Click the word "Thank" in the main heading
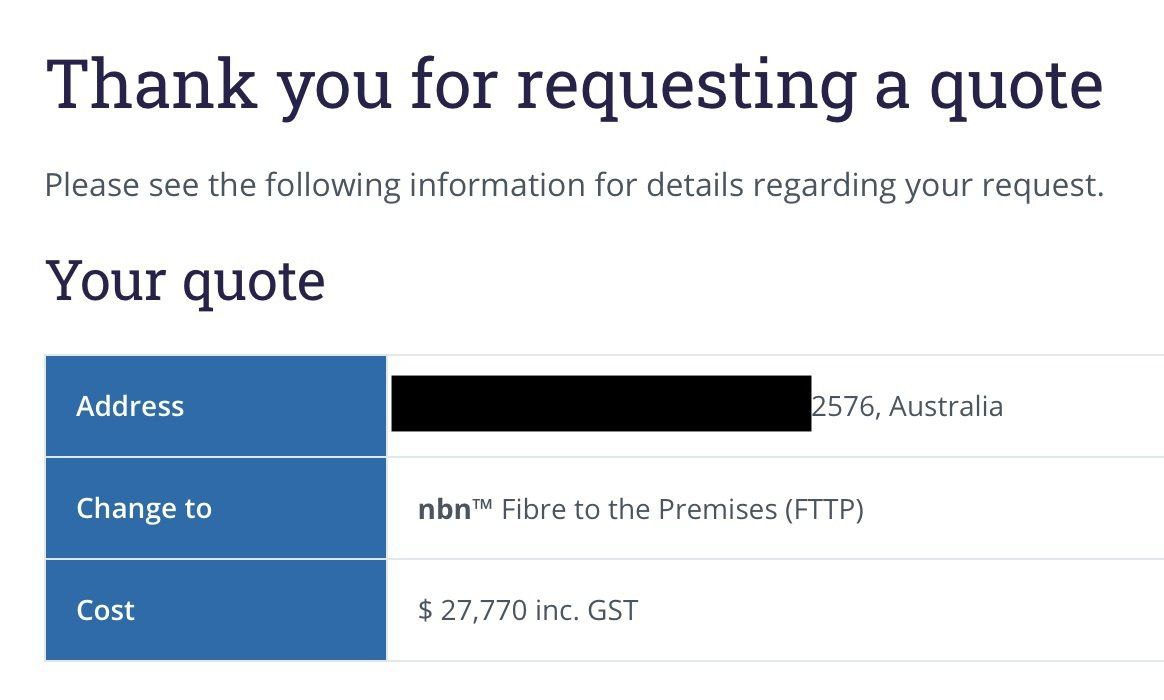 pos(151,83)
